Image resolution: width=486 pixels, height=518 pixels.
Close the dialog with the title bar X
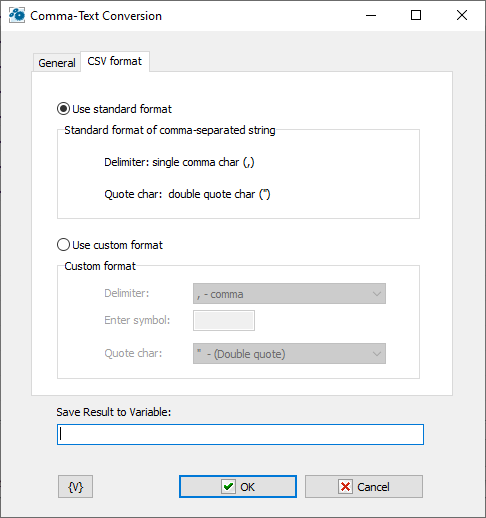point(462,15)
